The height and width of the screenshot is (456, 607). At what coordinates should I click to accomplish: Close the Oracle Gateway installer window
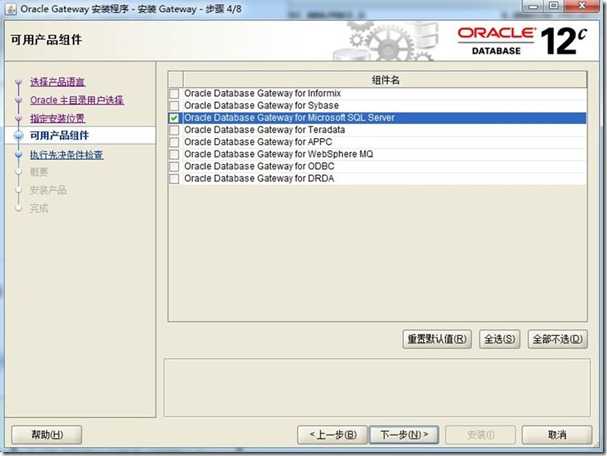581,7
